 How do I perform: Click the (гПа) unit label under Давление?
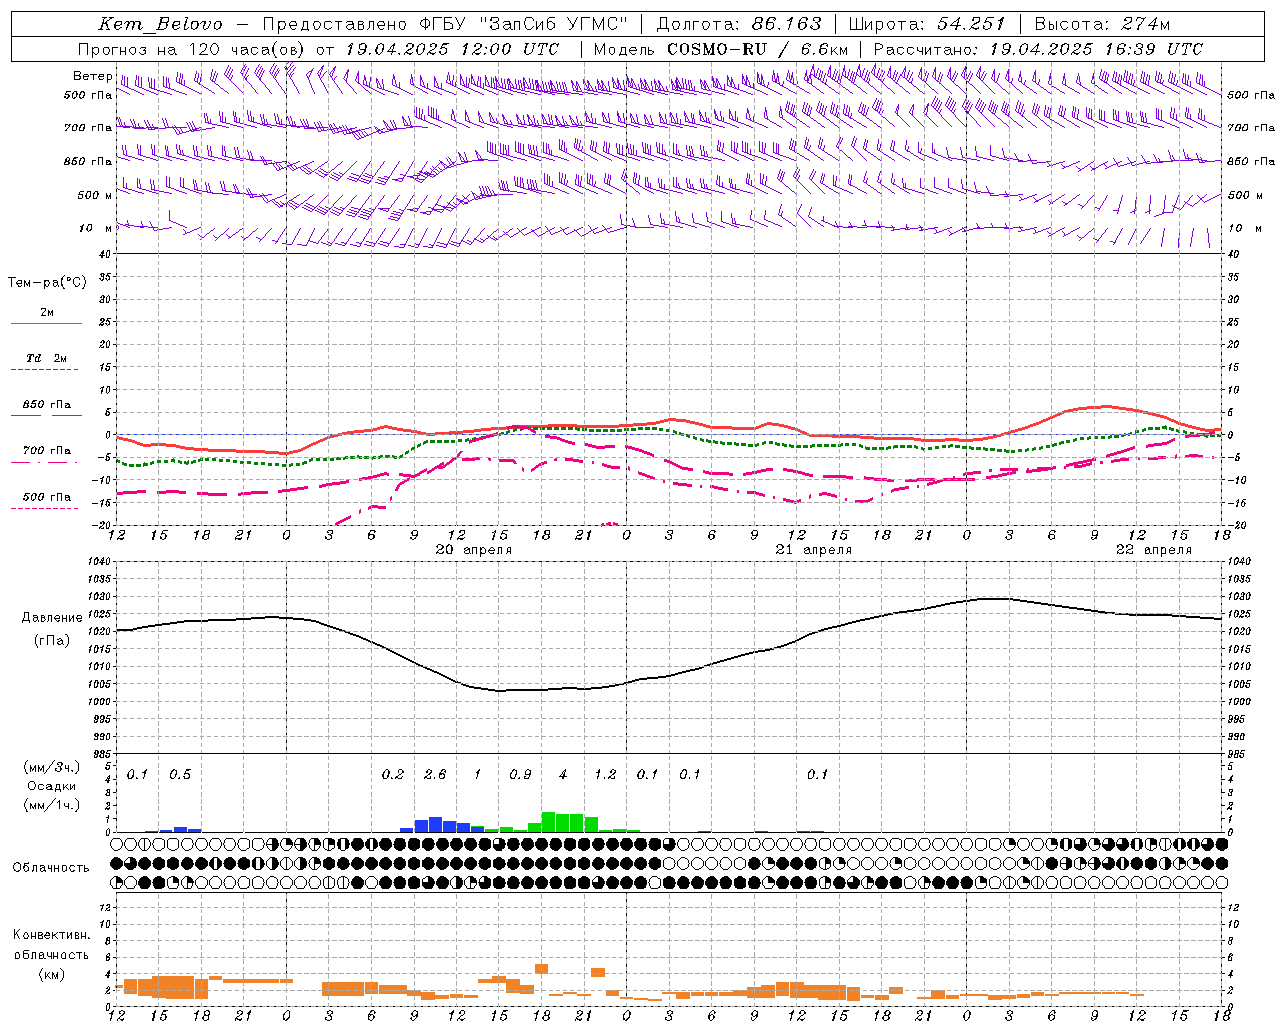(x=52, y=641)
